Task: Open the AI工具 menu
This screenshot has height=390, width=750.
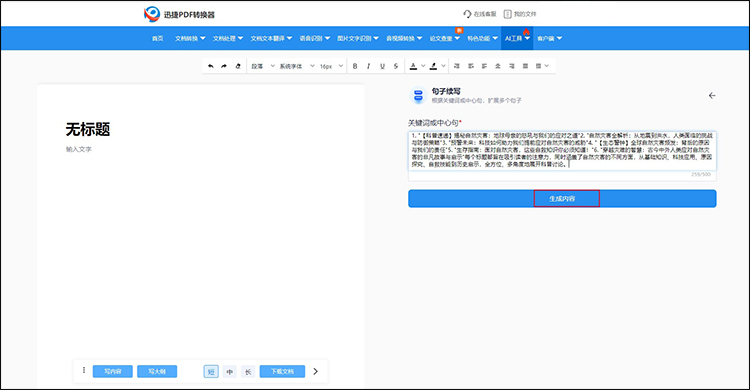Action: click(x=518, y=38)
